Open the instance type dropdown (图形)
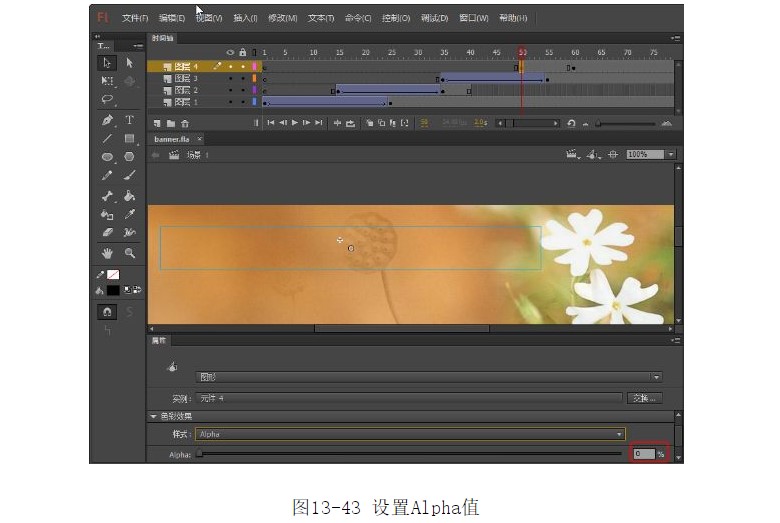Image resolution: width=780 pixels, height=523 pixels. tap(428, 377)
